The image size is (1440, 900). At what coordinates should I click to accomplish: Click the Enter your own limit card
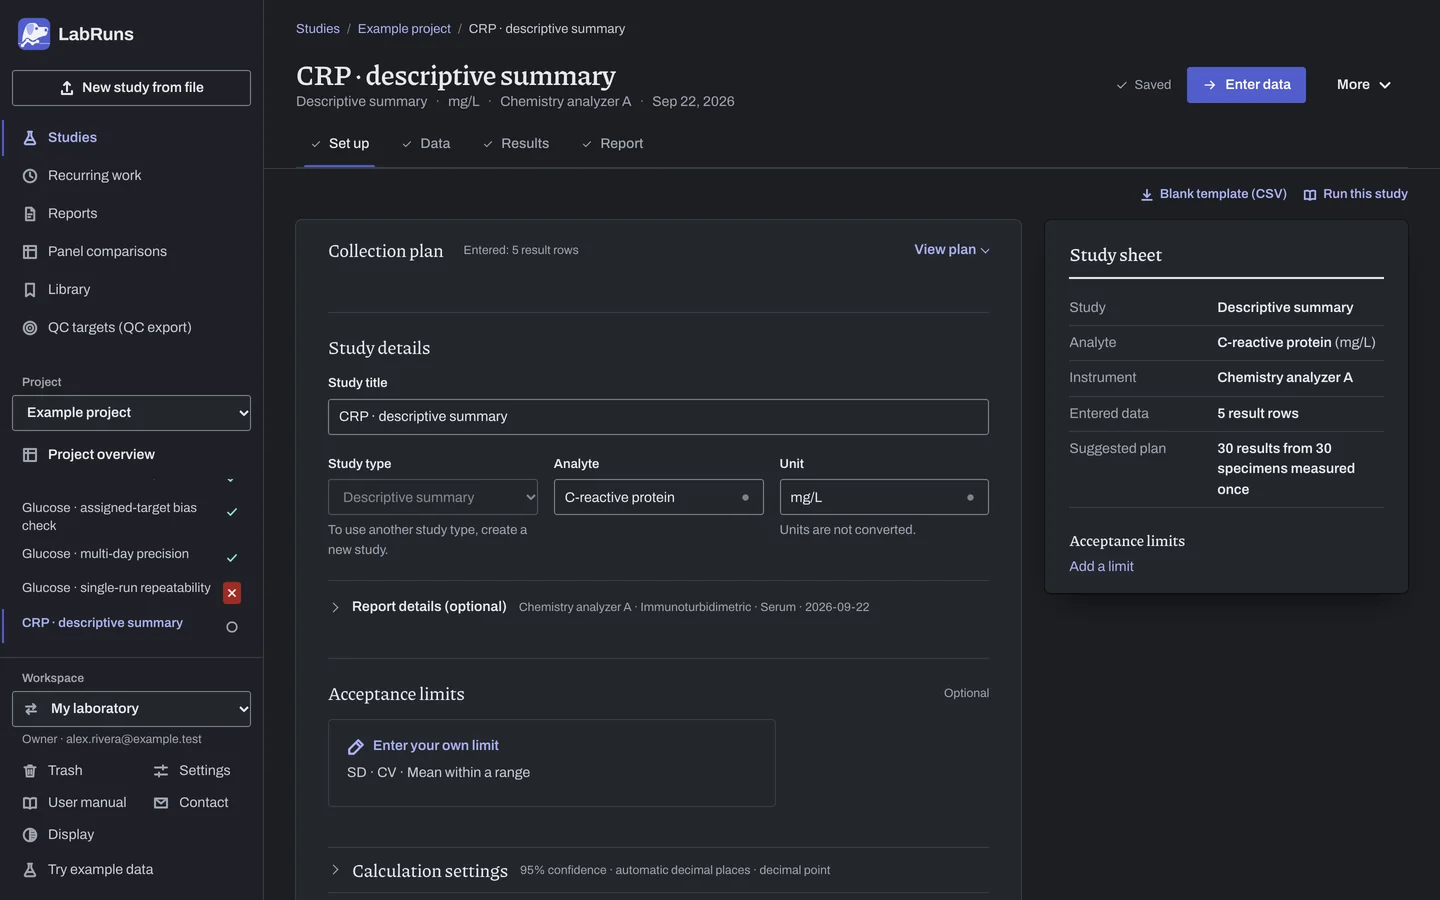click(551, 763)
